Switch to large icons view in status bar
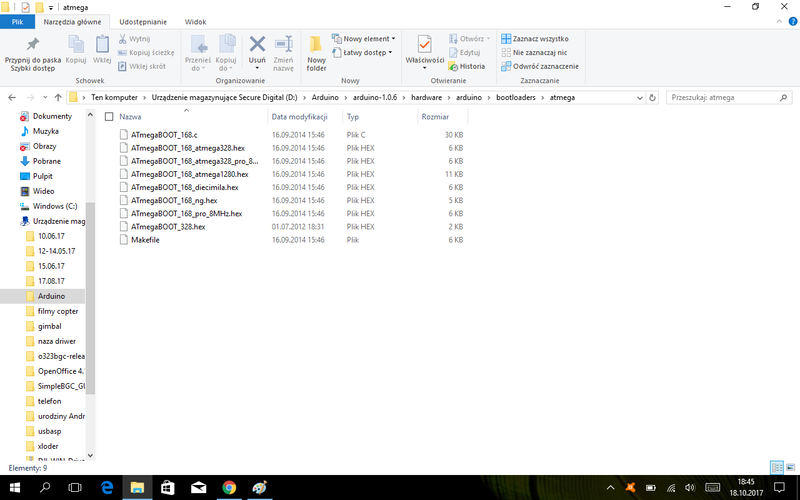 point(791,467)
